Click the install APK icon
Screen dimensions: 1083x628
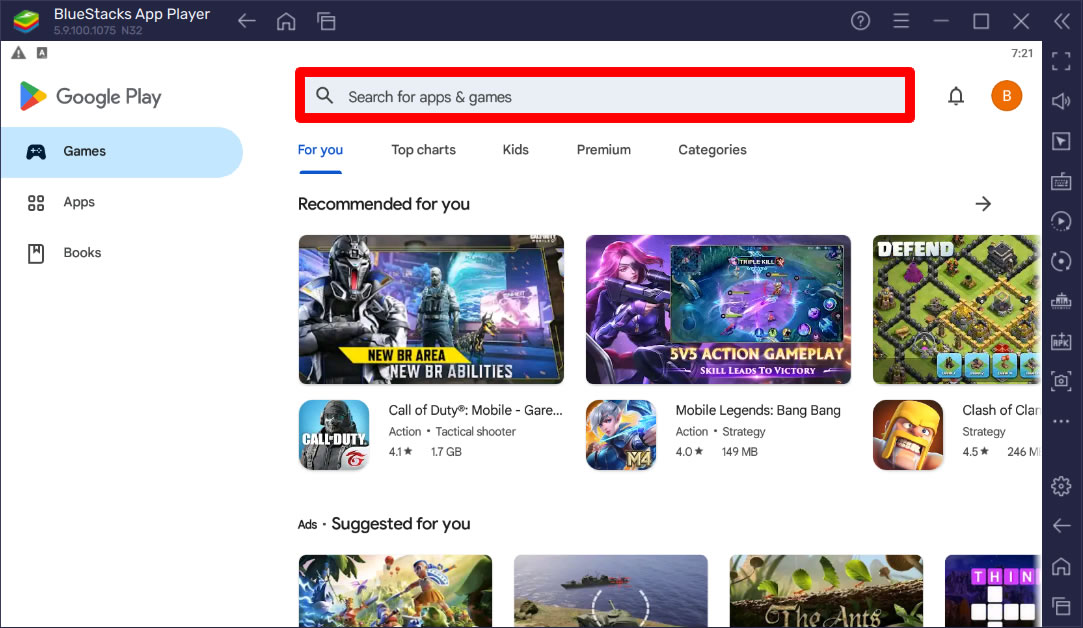tap(1061, 341)
